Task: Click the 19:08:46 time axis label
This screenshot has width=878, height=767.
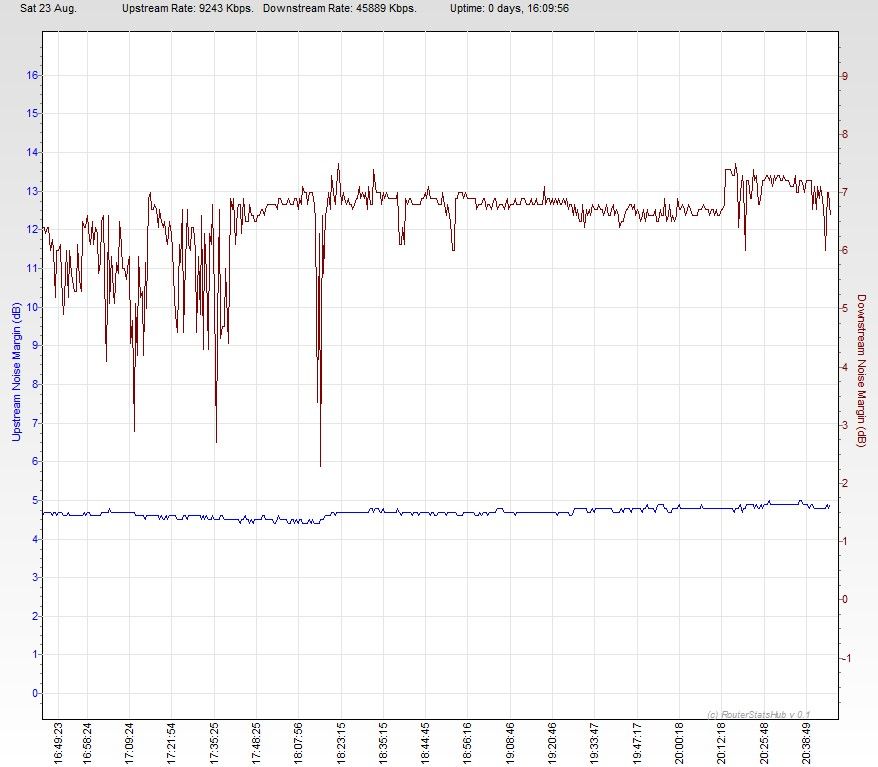Action: point(510,743)
